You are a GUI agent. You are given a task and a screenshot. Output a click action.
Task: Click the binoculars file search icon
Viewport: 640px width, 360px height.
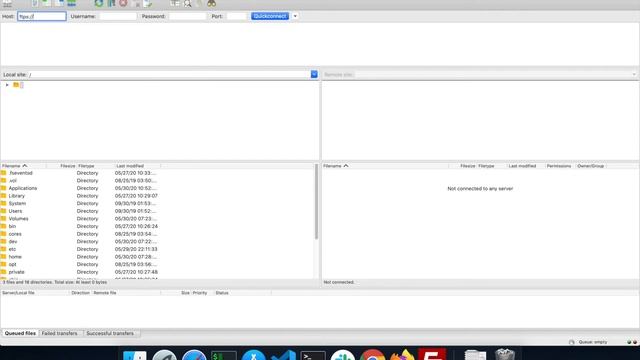point(211,3)
